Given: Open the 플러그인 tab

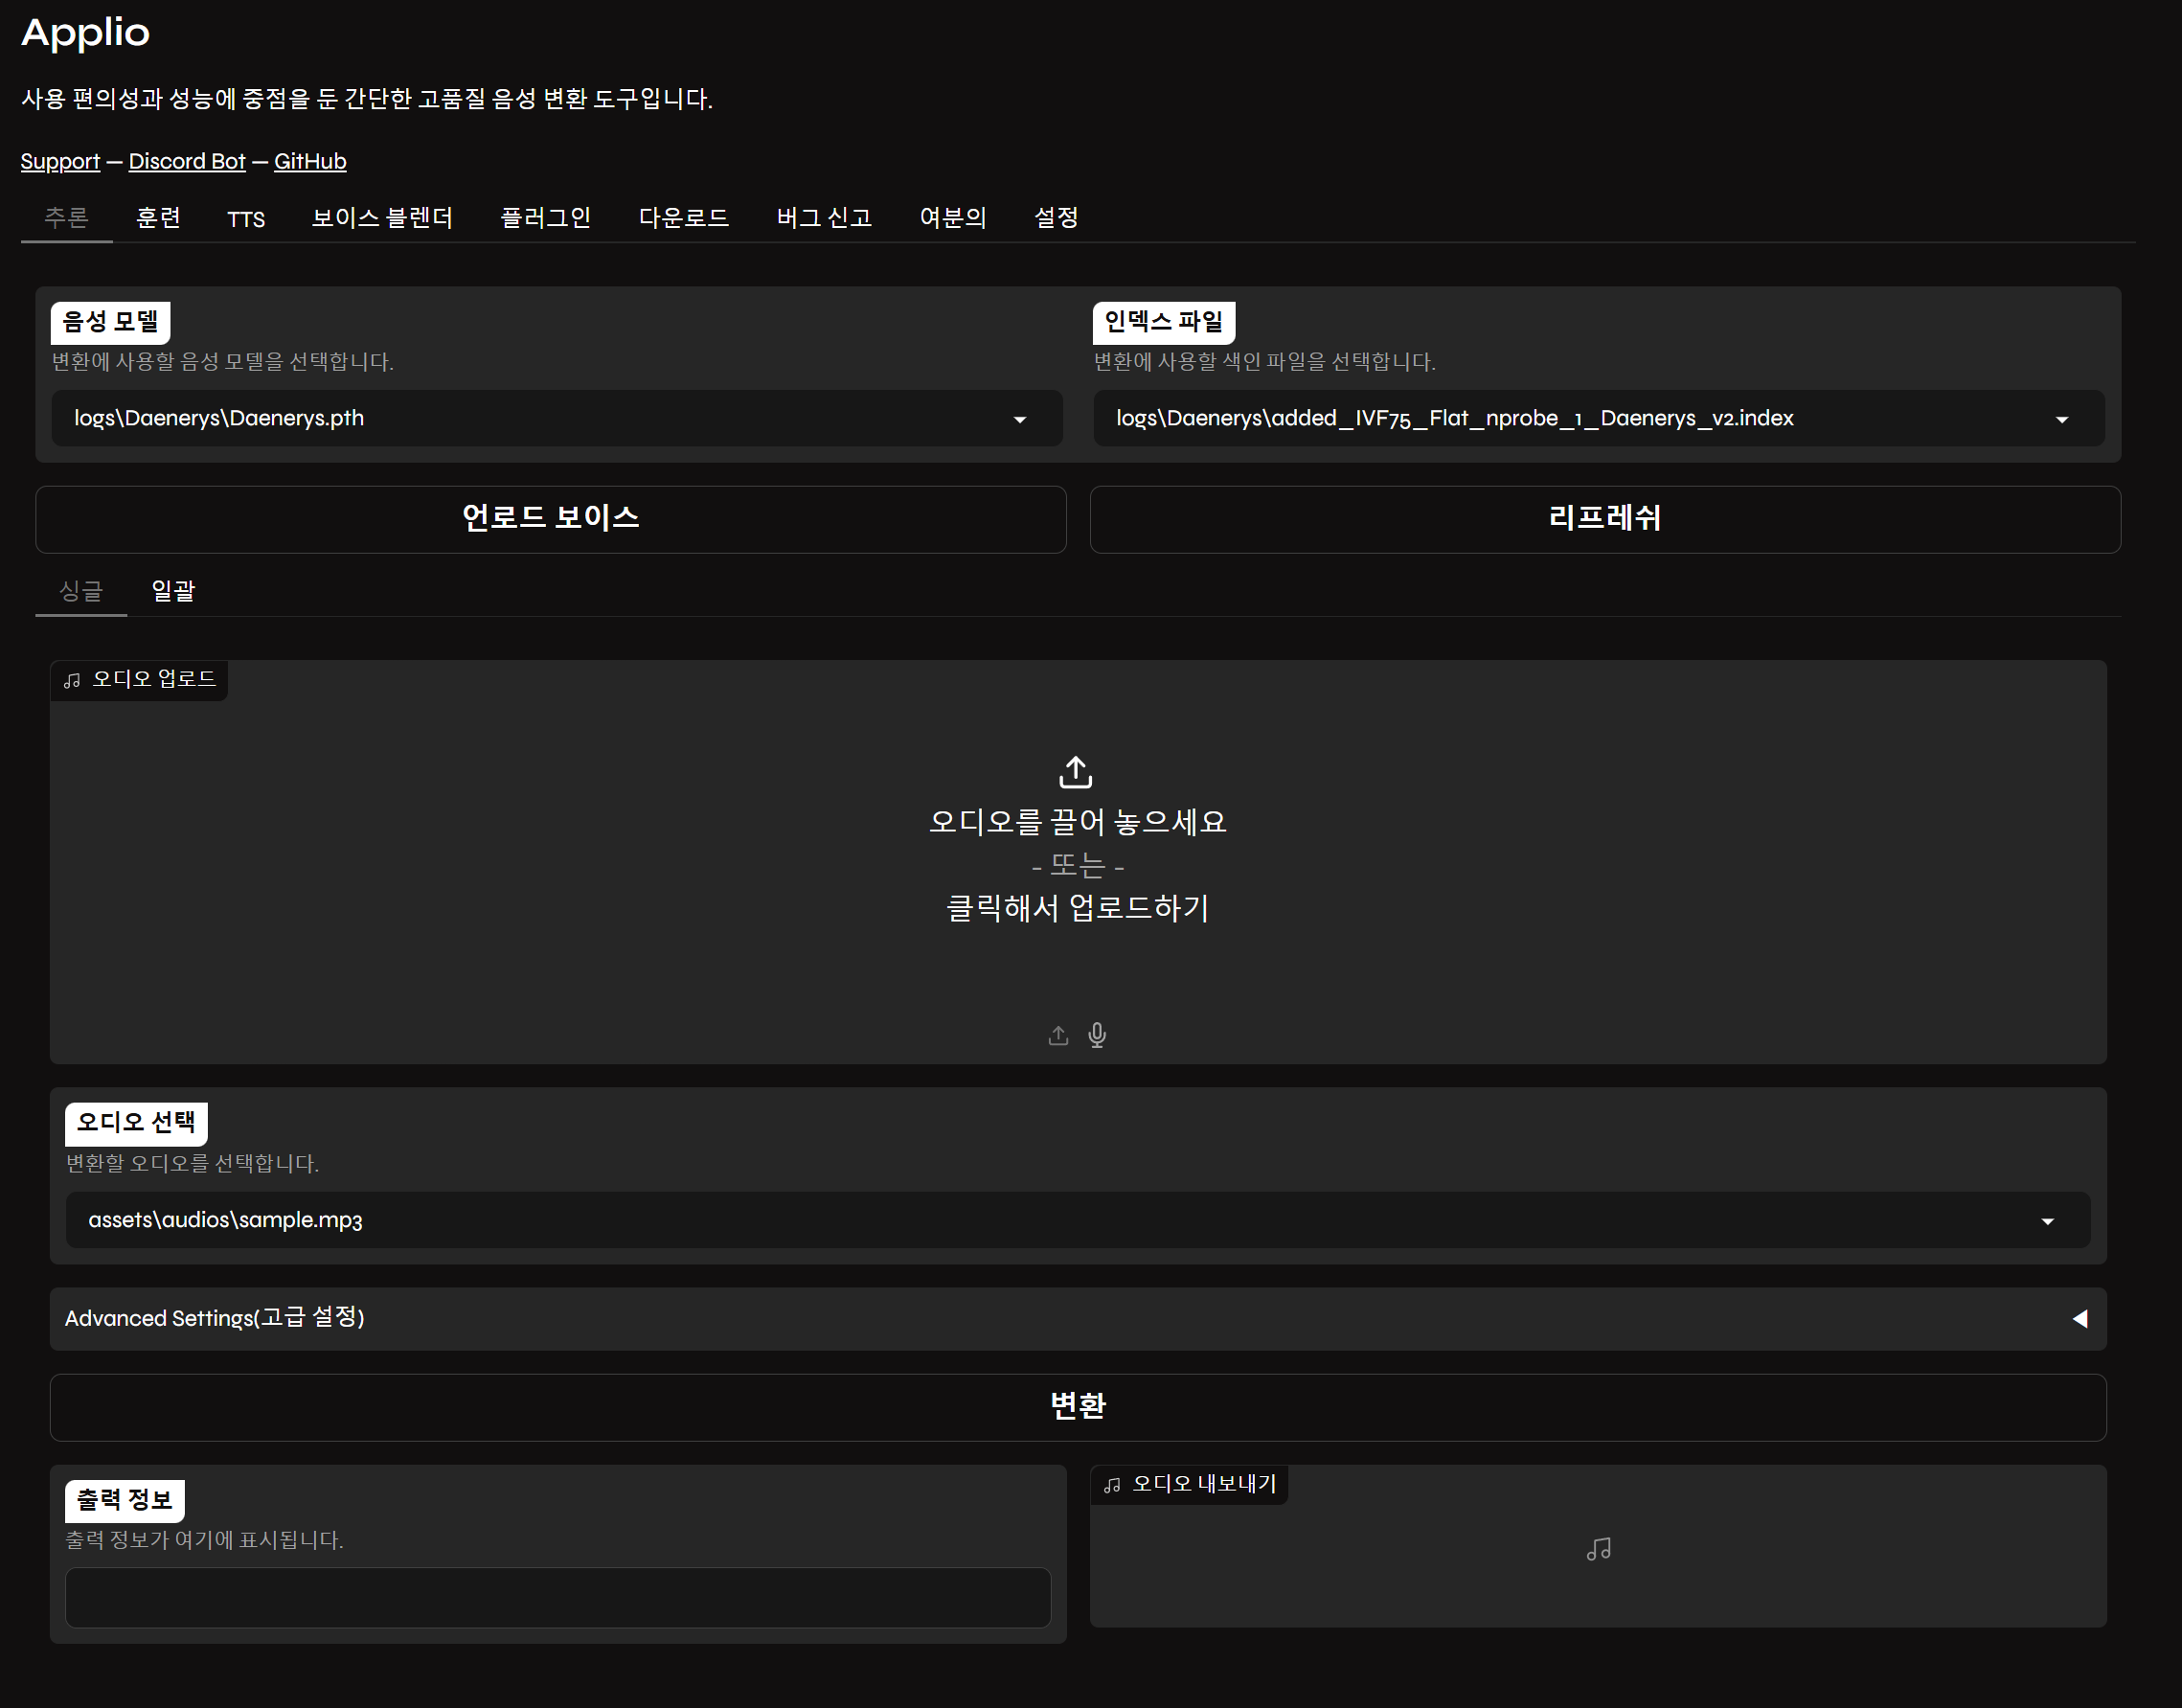Looking at the screenshot, I should [545, 218].
